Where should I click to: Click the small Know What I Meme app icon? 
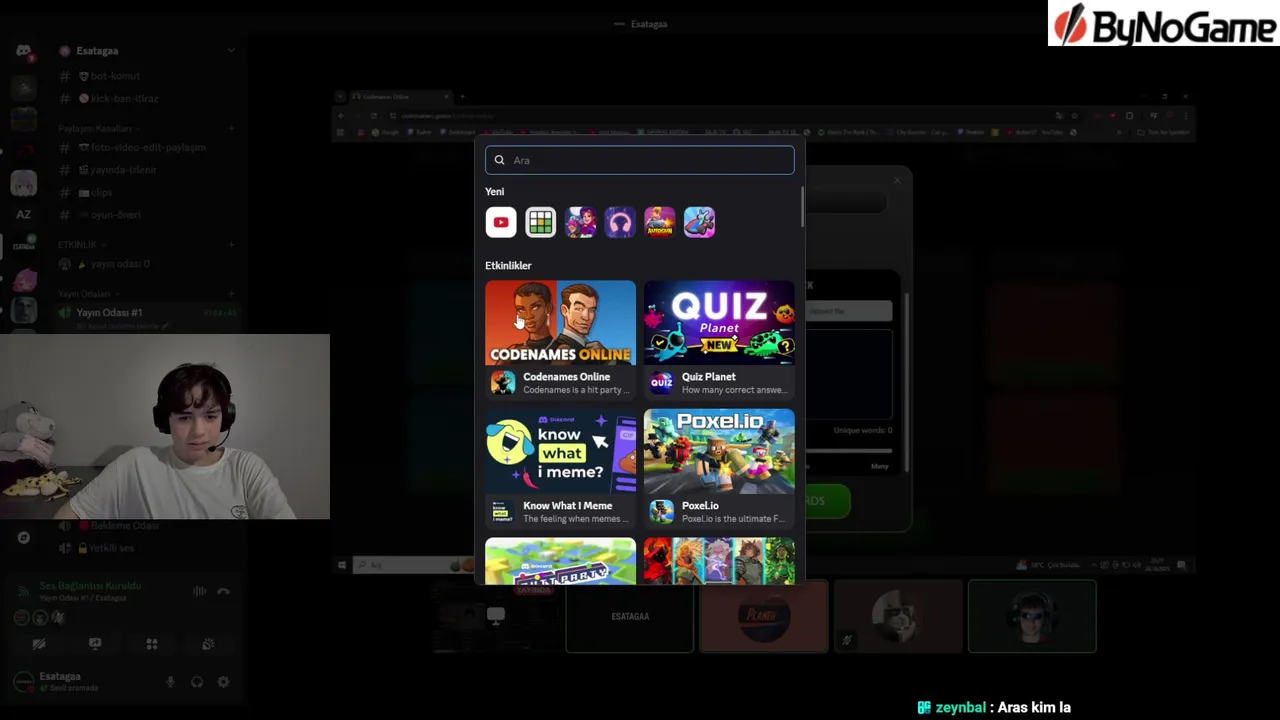pyautogui.click(x=503, y=512)
